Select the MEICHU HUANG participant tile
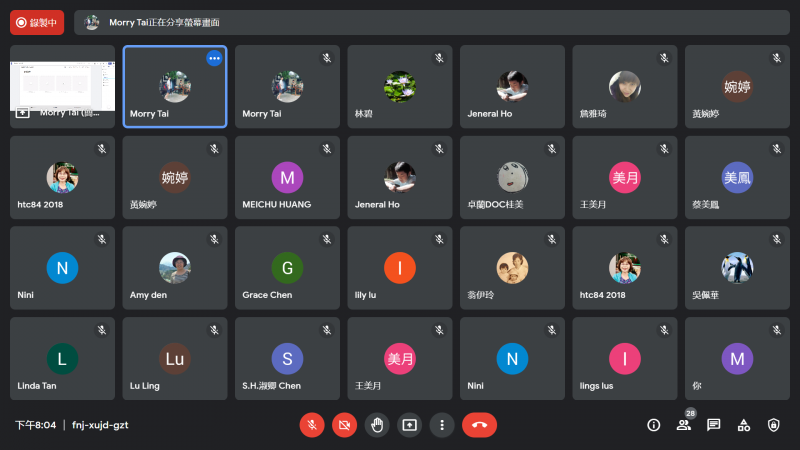 pos(287,177)
